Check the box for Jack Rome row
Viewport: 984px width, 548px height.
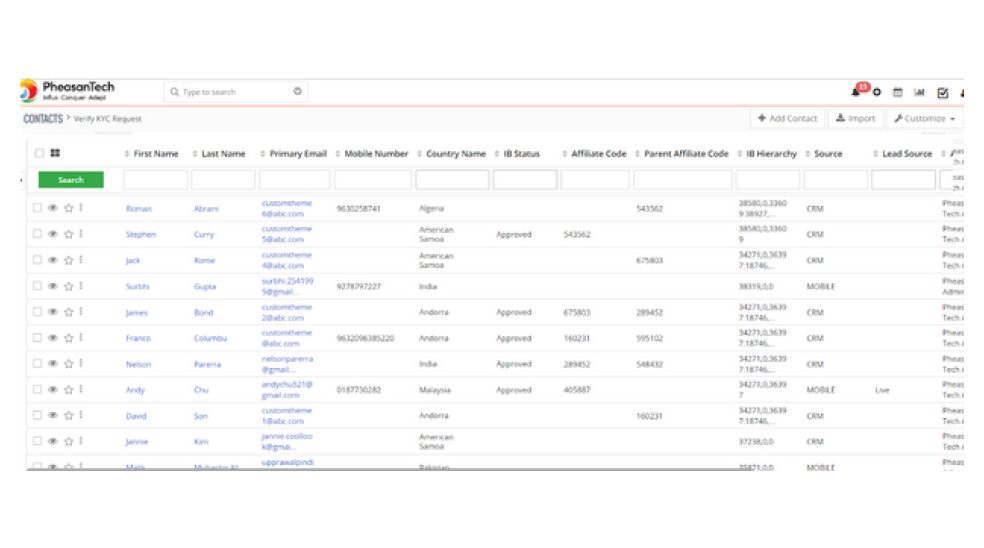pos(38,260)
